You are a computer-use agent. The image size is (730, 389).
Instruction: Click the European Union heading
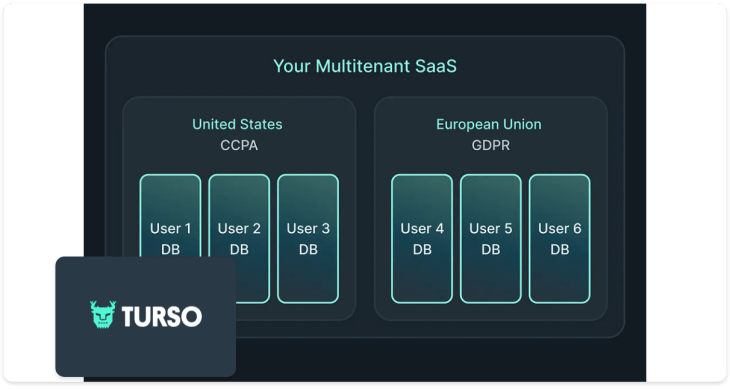489,124
